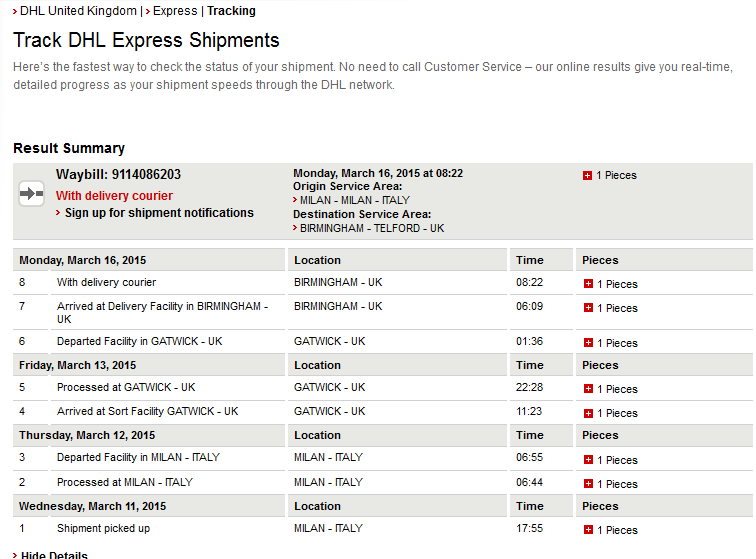Click the shipment status arrow icon beside Waybill

click(32, 194)
